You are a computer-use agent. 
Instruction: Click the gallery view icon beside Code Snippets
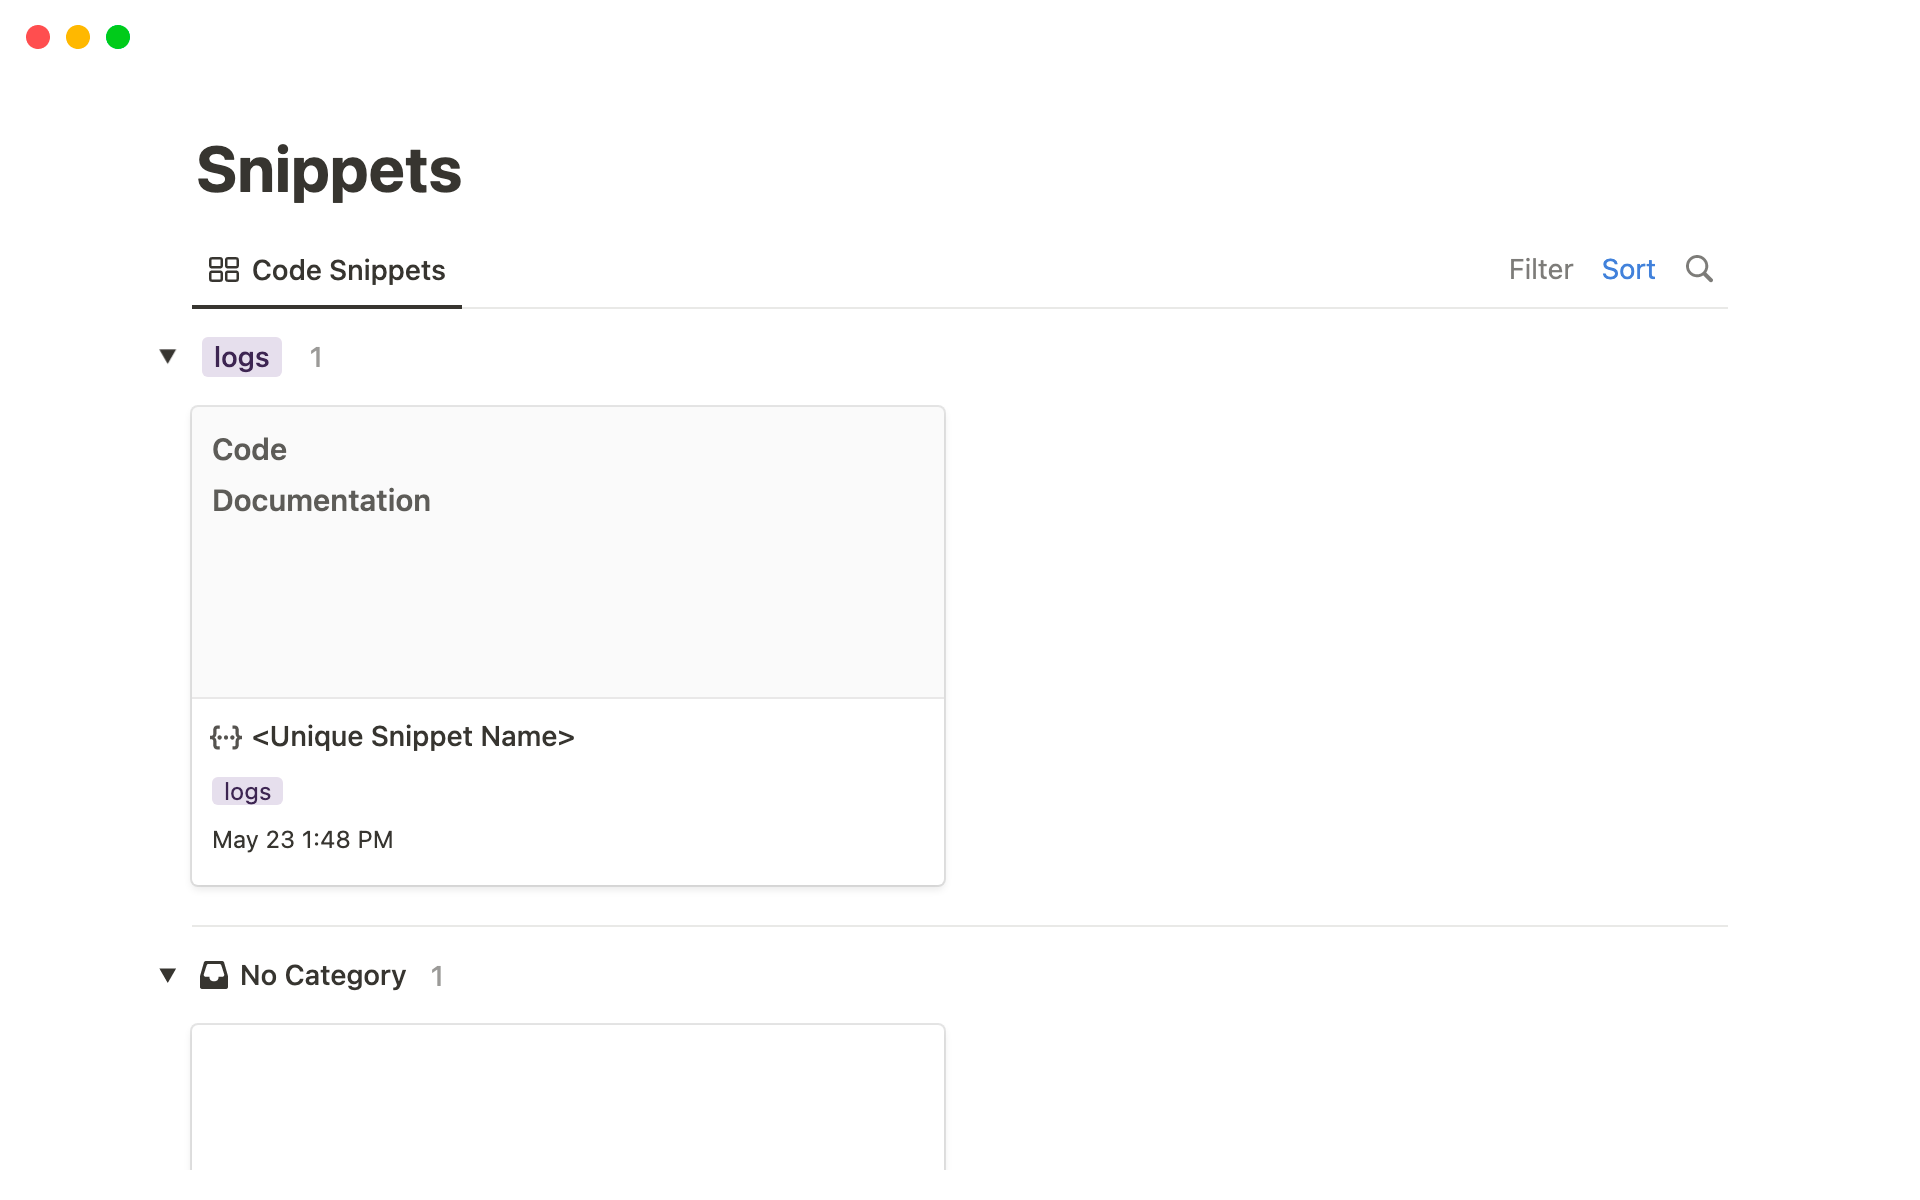[223, 270]
